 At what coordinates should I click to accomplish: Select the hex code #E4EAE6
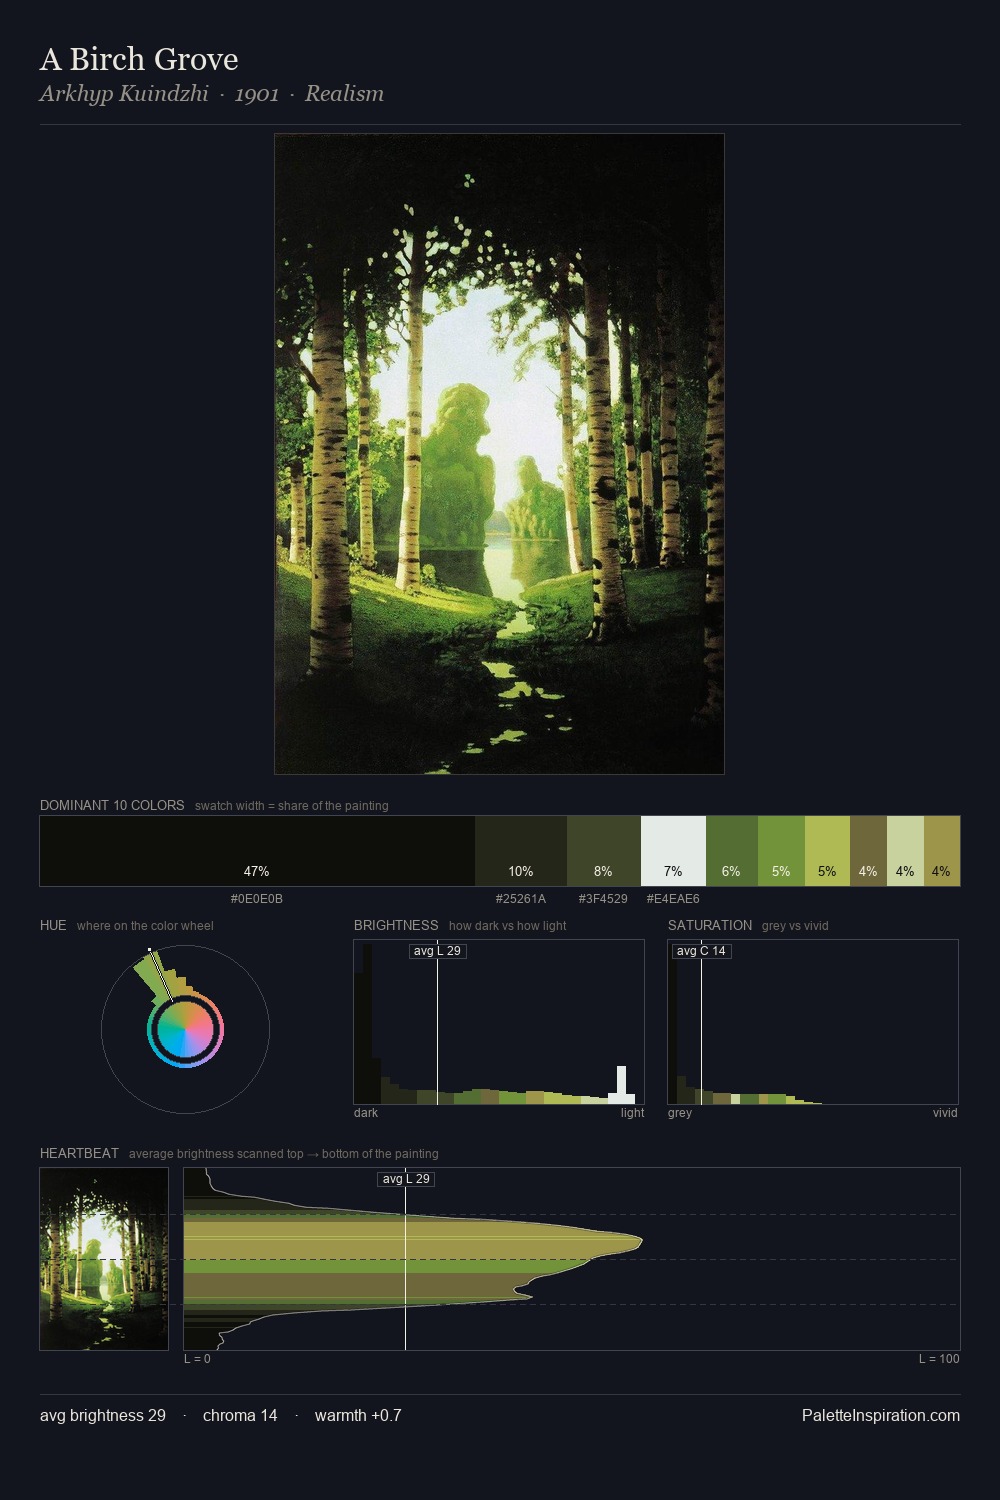[673, 899]
